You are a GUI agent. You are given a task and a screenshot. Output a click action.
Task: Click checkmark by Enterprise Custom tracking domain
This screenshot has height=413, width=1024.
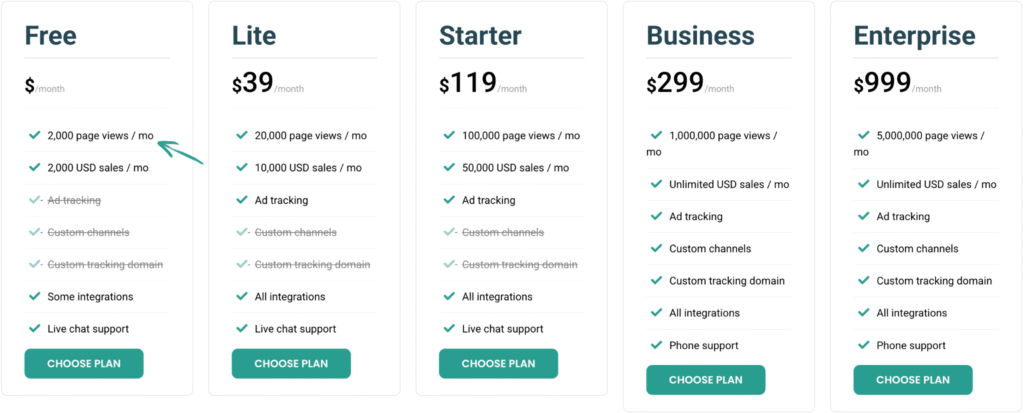point(864,280)
